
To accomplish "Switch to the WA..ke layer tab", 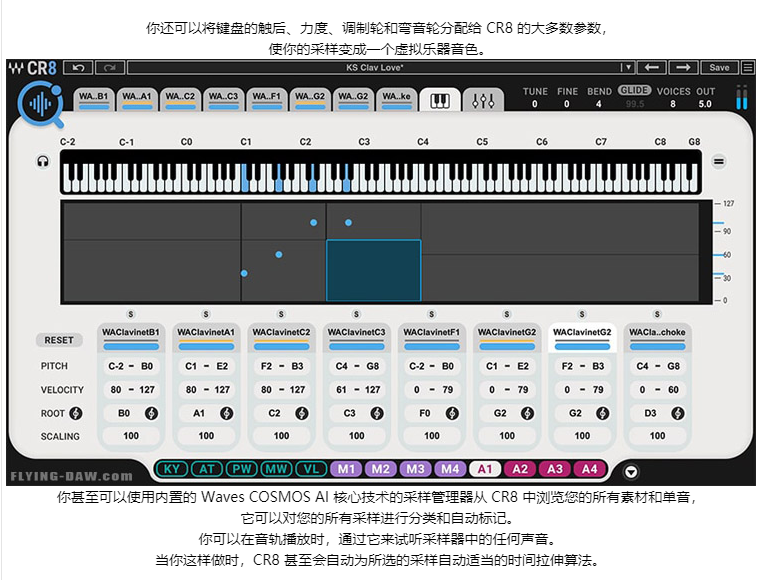I will pyautogui.click(x=397, y=99).
